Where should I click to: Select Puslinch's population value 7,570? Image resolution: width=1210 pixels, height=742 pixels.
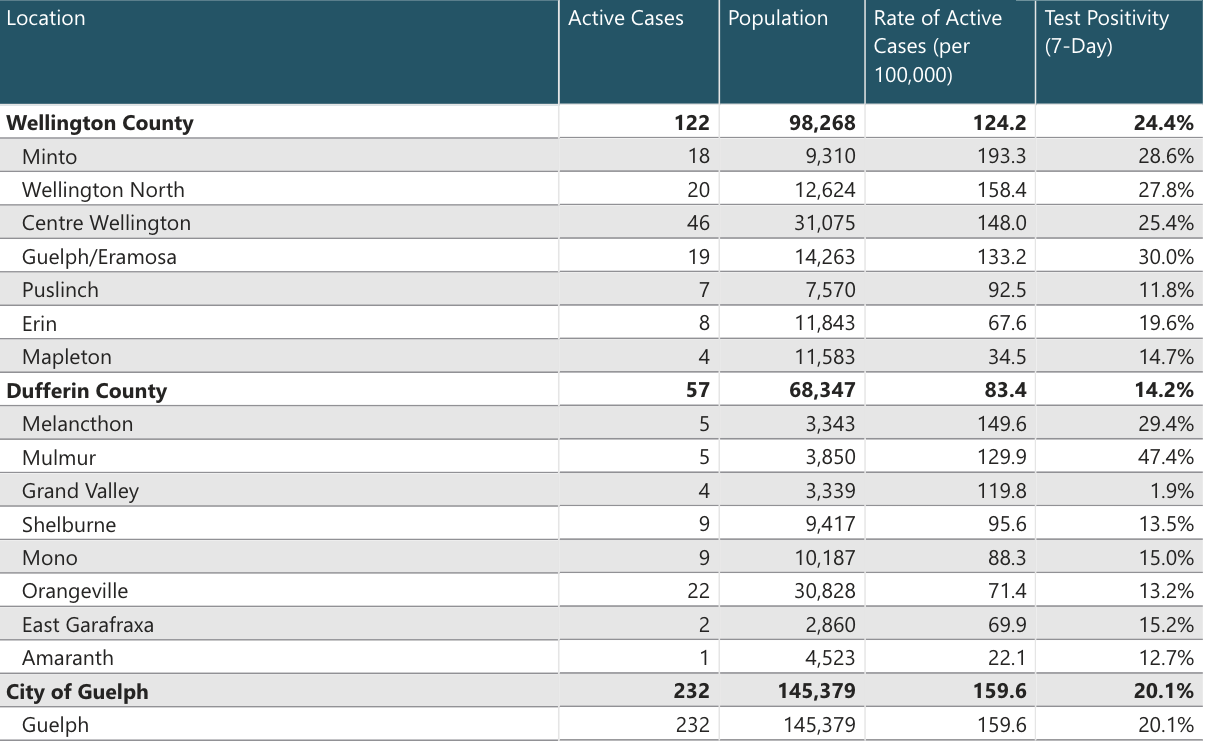830,290
